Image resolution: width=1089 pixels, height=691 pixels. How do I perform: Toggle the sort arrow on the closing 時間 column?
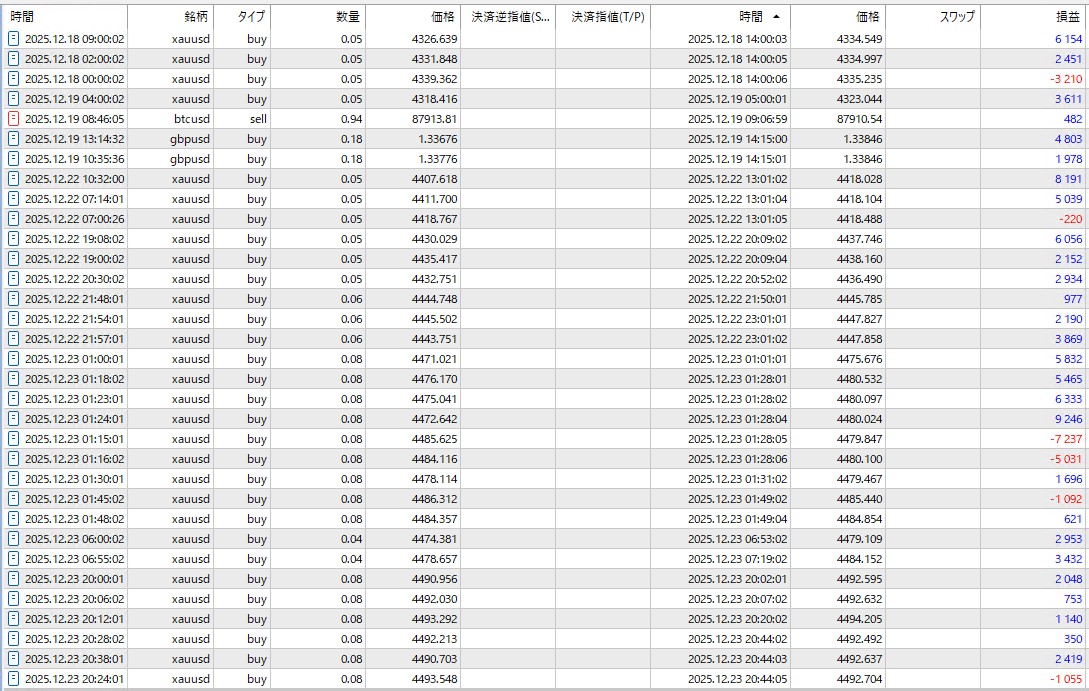[777, 17]
